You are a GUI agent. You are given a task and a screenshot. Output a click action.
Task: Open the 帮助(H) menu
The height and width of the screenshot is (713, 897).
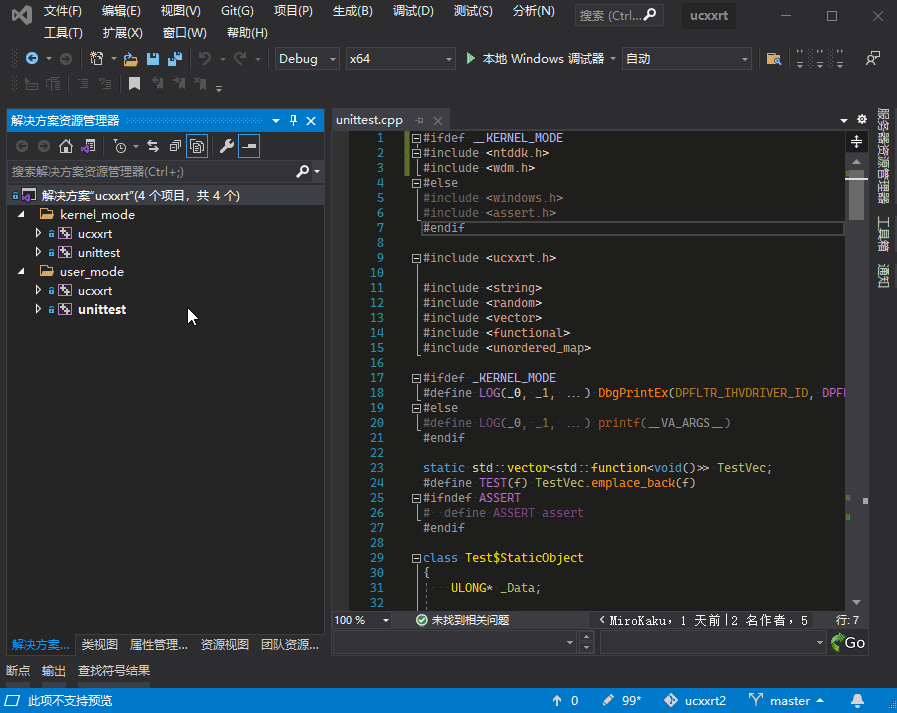pyautogui.click(x=247, y=33)
